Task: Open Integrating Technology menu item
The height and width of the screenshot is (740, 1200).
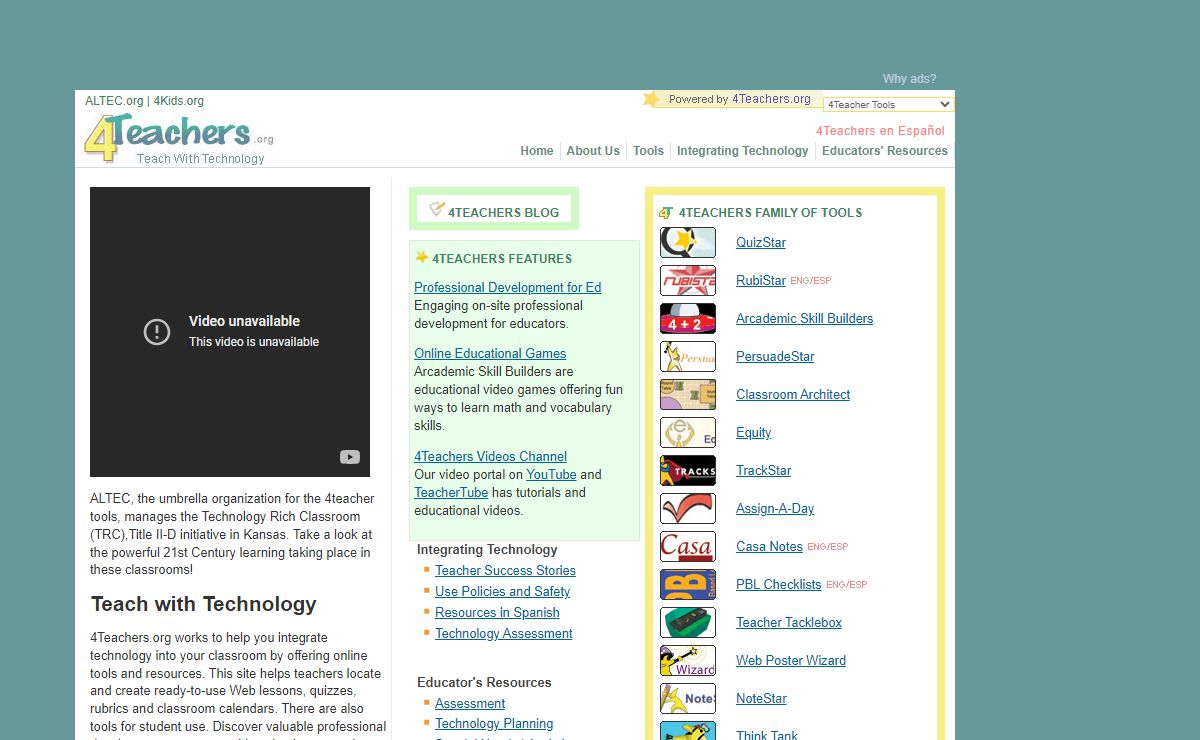Action: coord(742,151)
